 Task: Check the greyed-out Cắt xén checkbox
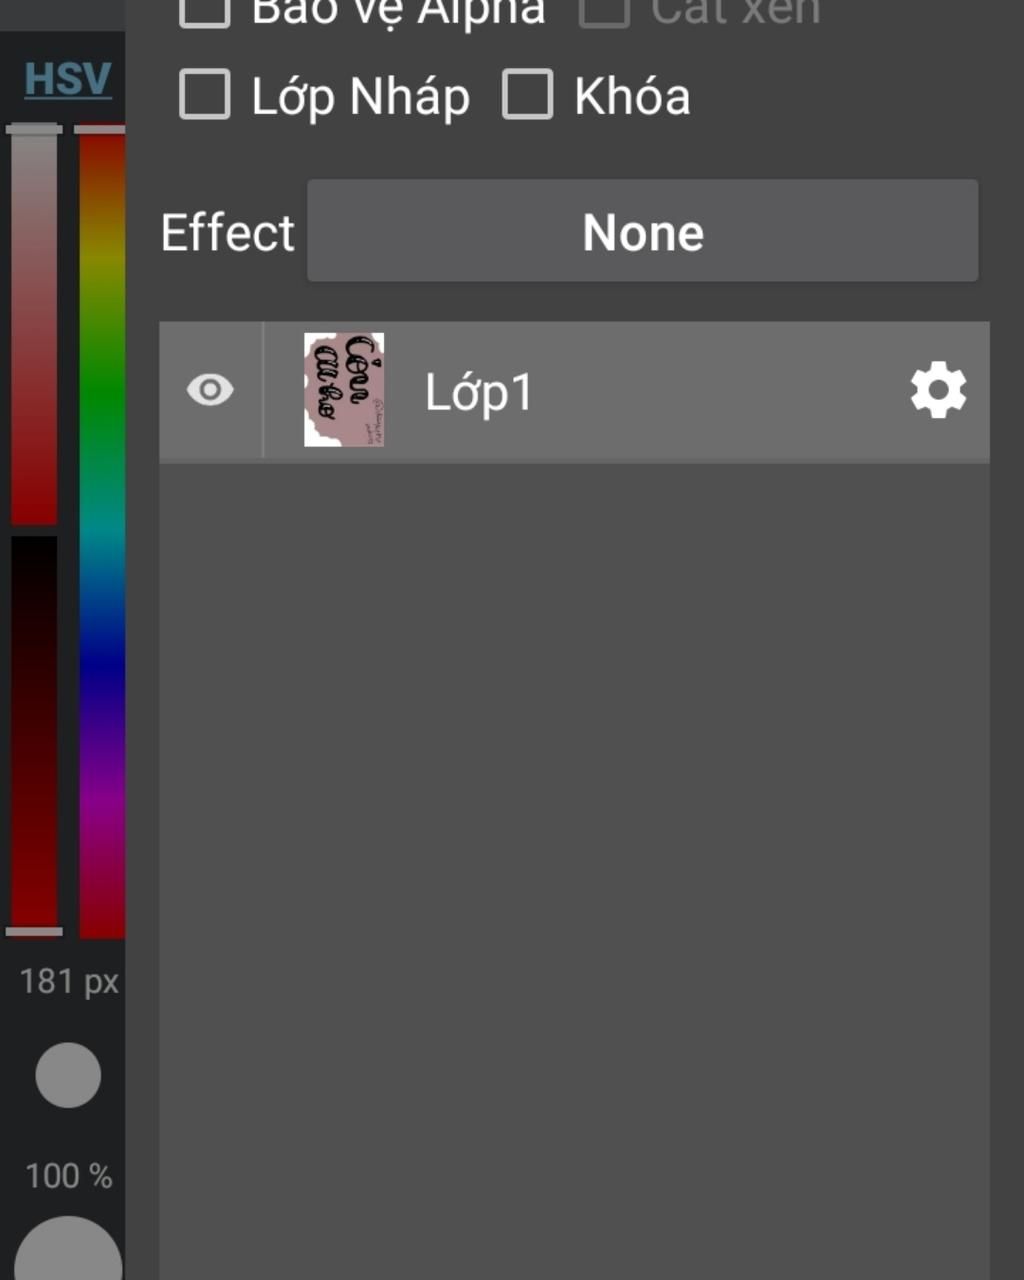604,12
